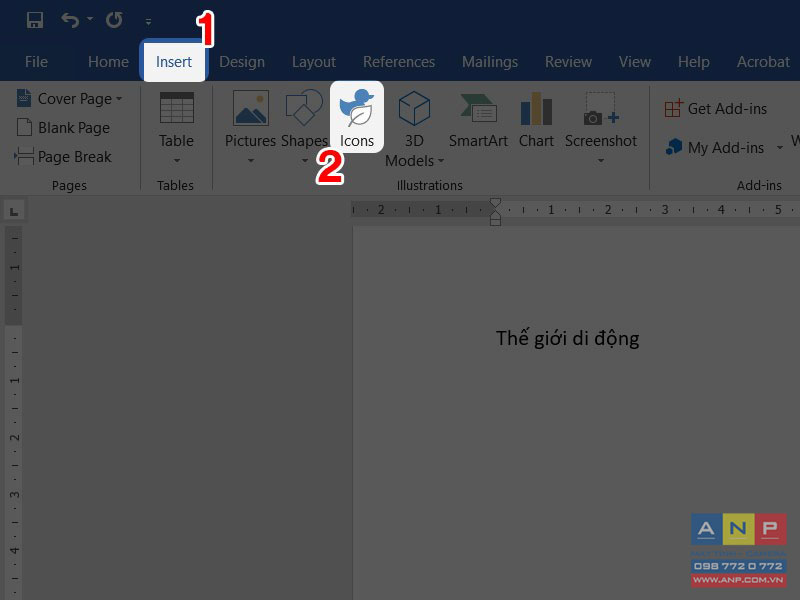The width and height of the screenshot is (800, 600).
Task: Open the Mailings tab
Action: 490,62
